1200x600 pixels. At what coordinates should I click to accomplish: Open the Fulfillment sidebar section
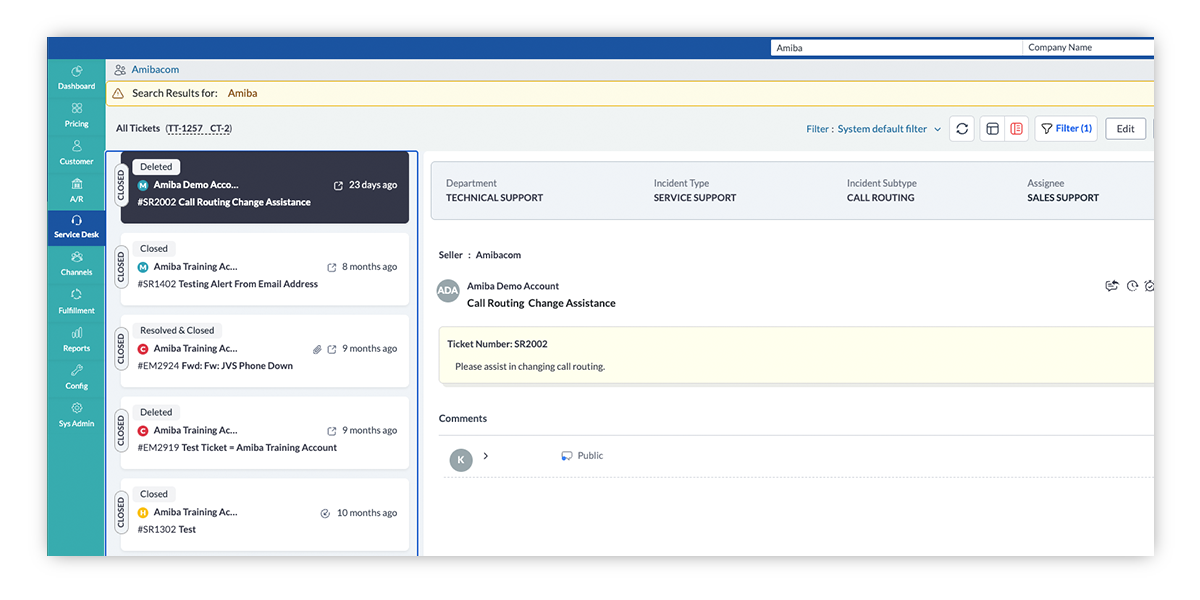pyautogui.click(x=76, y=302)
